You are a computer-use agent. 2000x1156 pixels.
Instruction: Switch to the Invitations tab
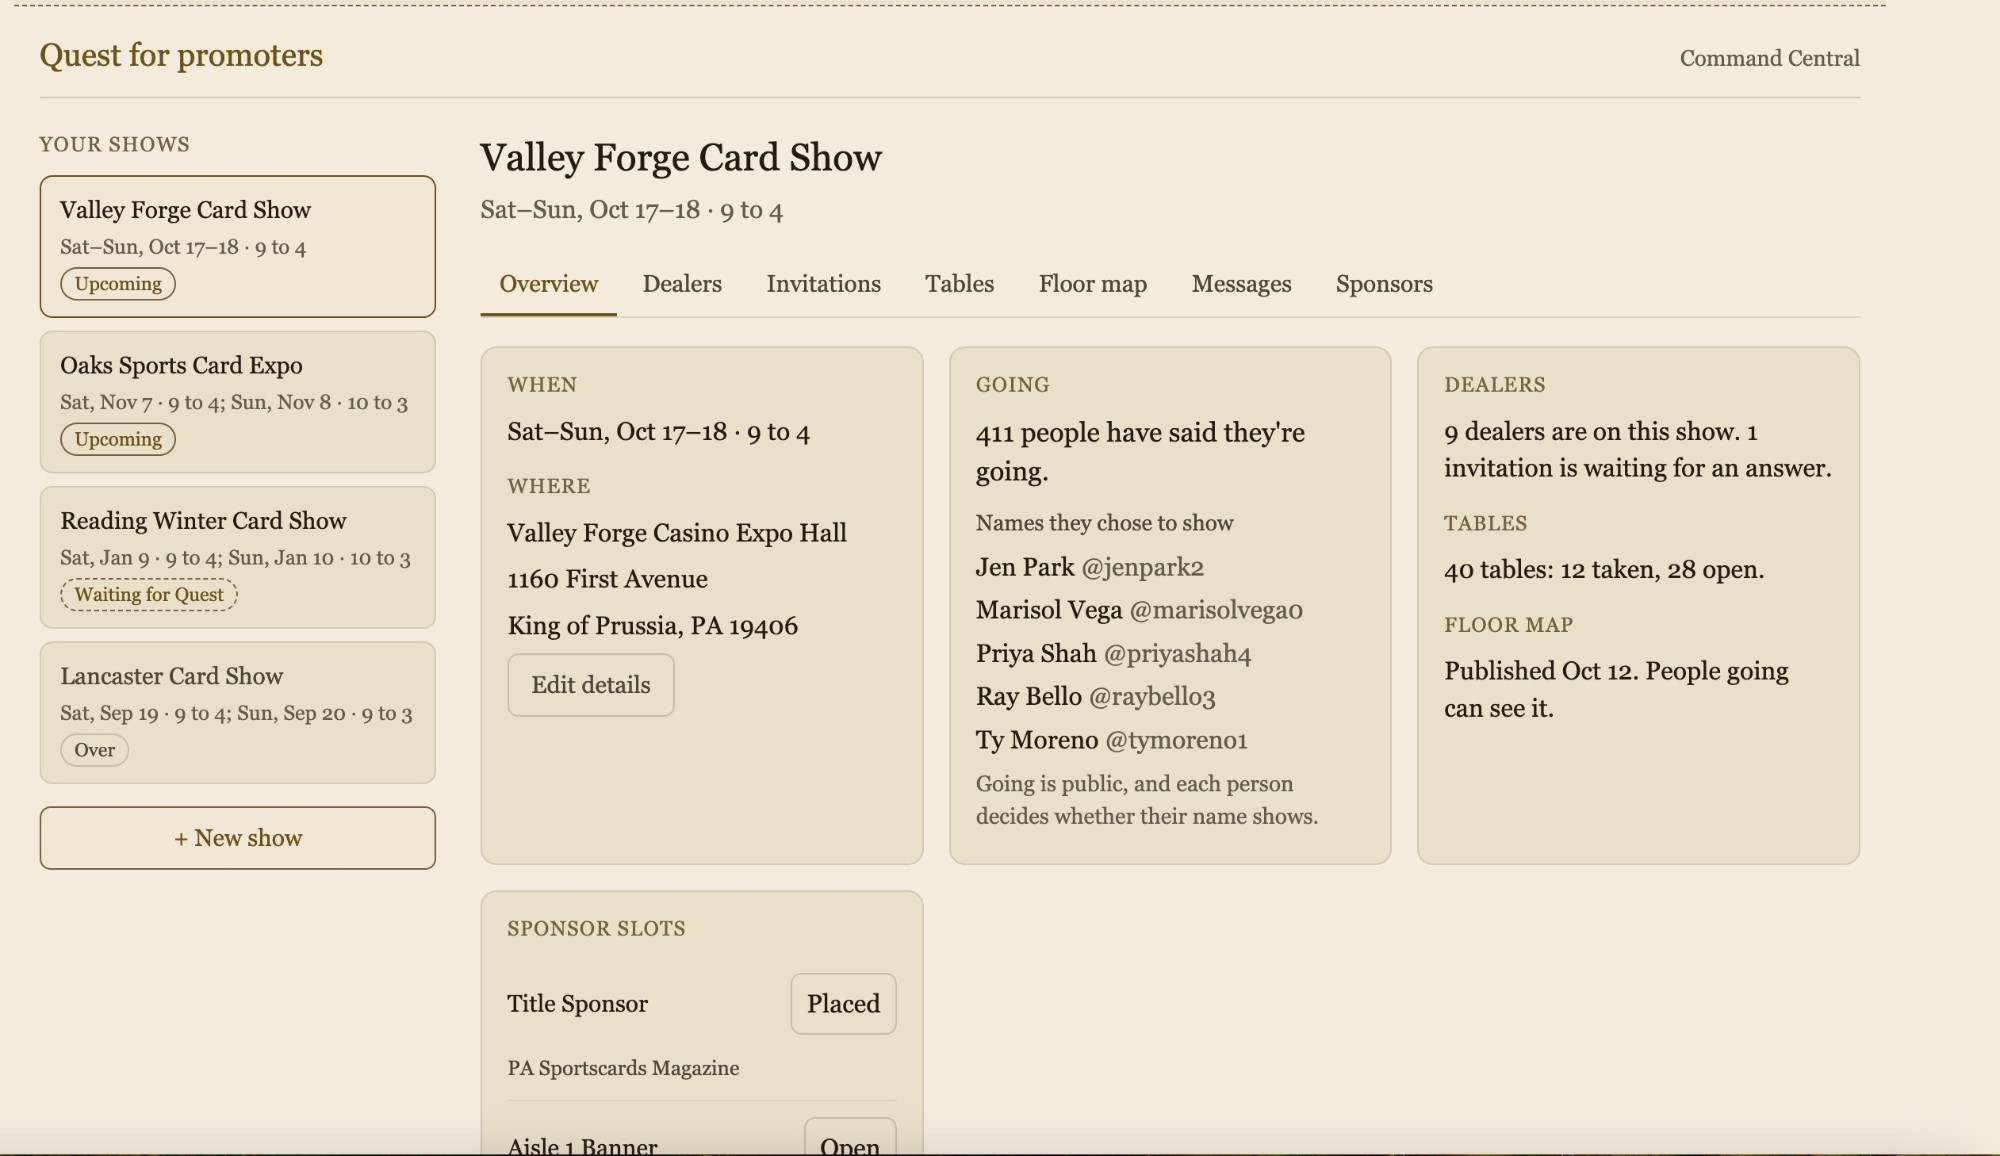[x=823, y=284]
